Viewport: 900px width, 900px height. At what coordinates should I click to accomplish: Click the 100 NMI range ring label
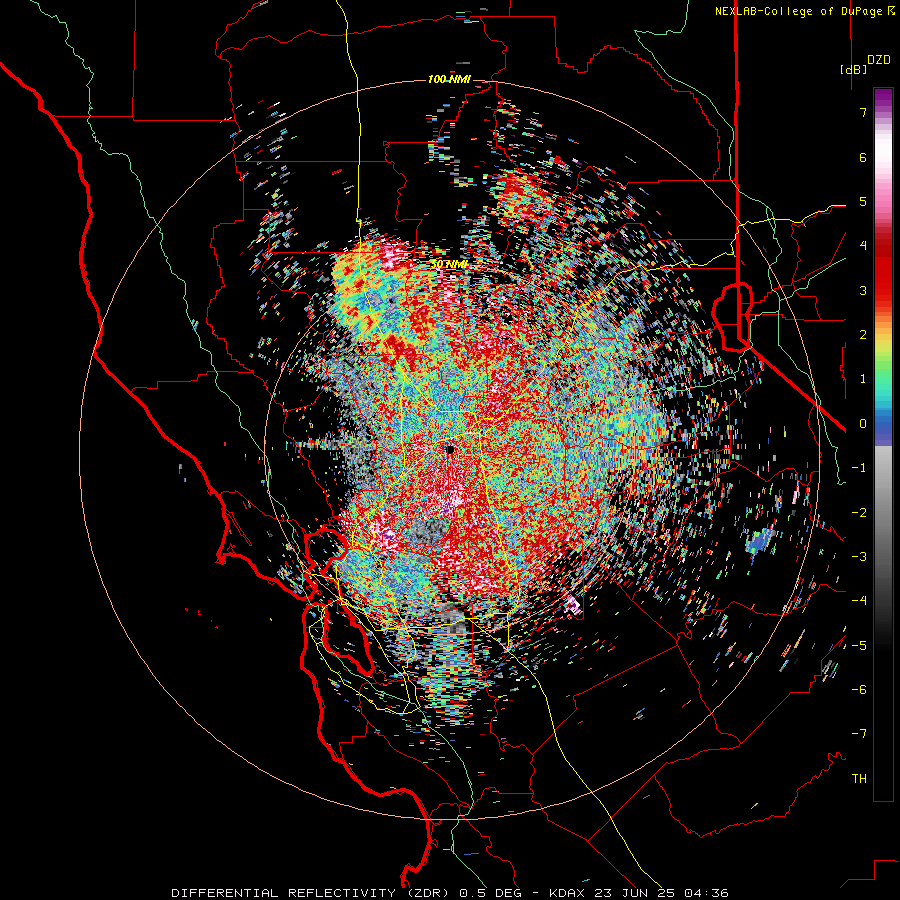click(449, 79)
